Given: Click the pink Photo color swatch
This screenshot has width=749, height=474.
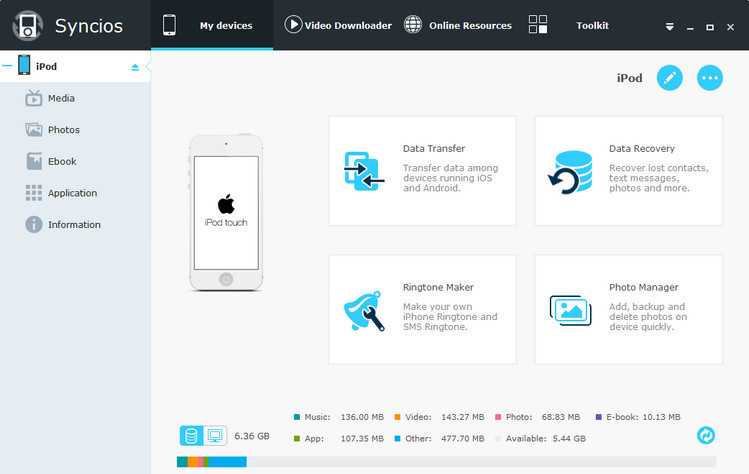Looking at the screenshot, I should (x=498, y=417).
